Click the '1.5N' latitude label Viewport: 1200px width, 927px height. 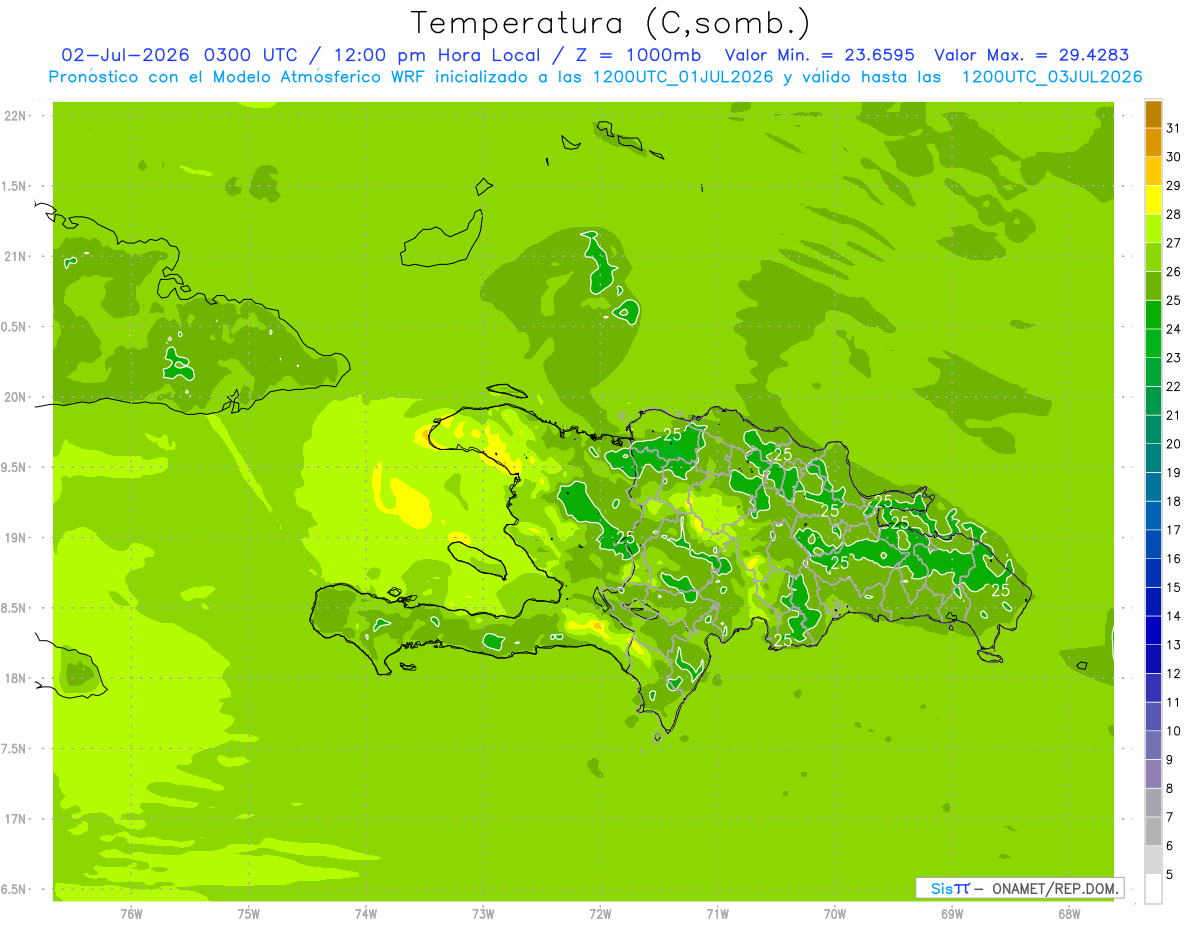(14, 186)
